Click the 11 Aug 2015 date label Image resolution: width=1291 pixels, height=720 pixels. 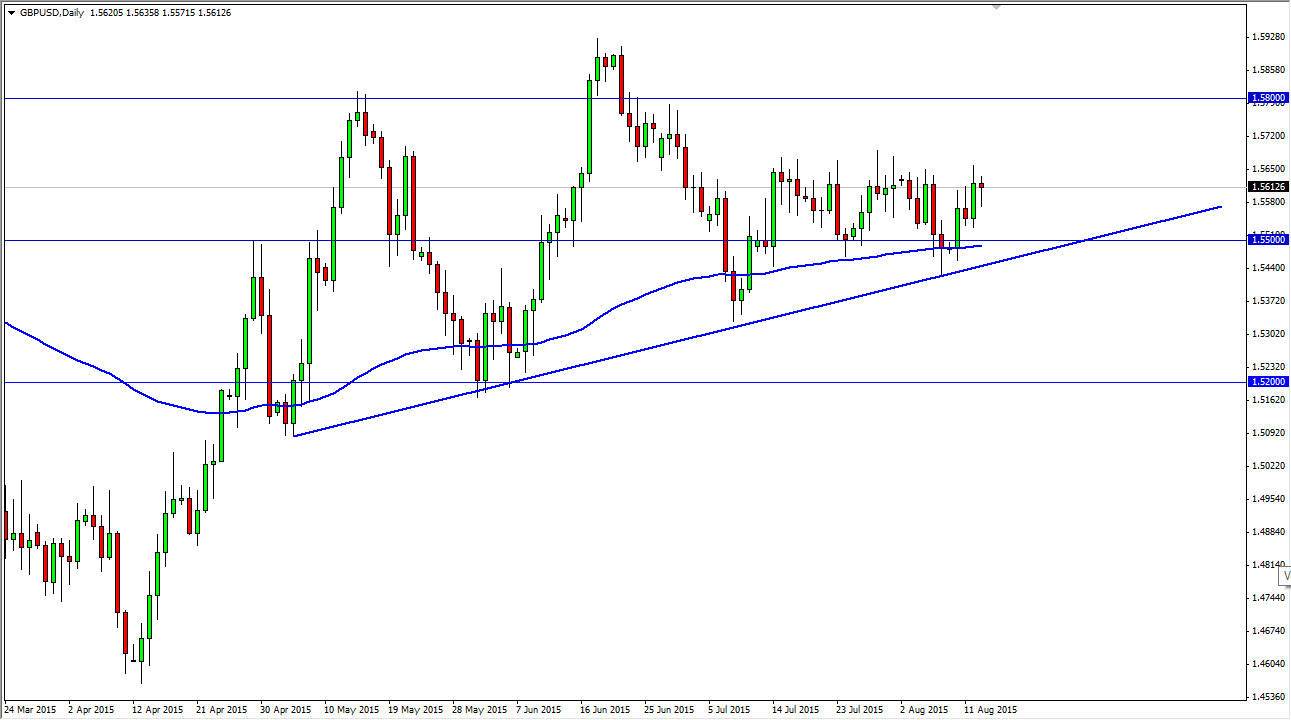(x=990, y=709)
